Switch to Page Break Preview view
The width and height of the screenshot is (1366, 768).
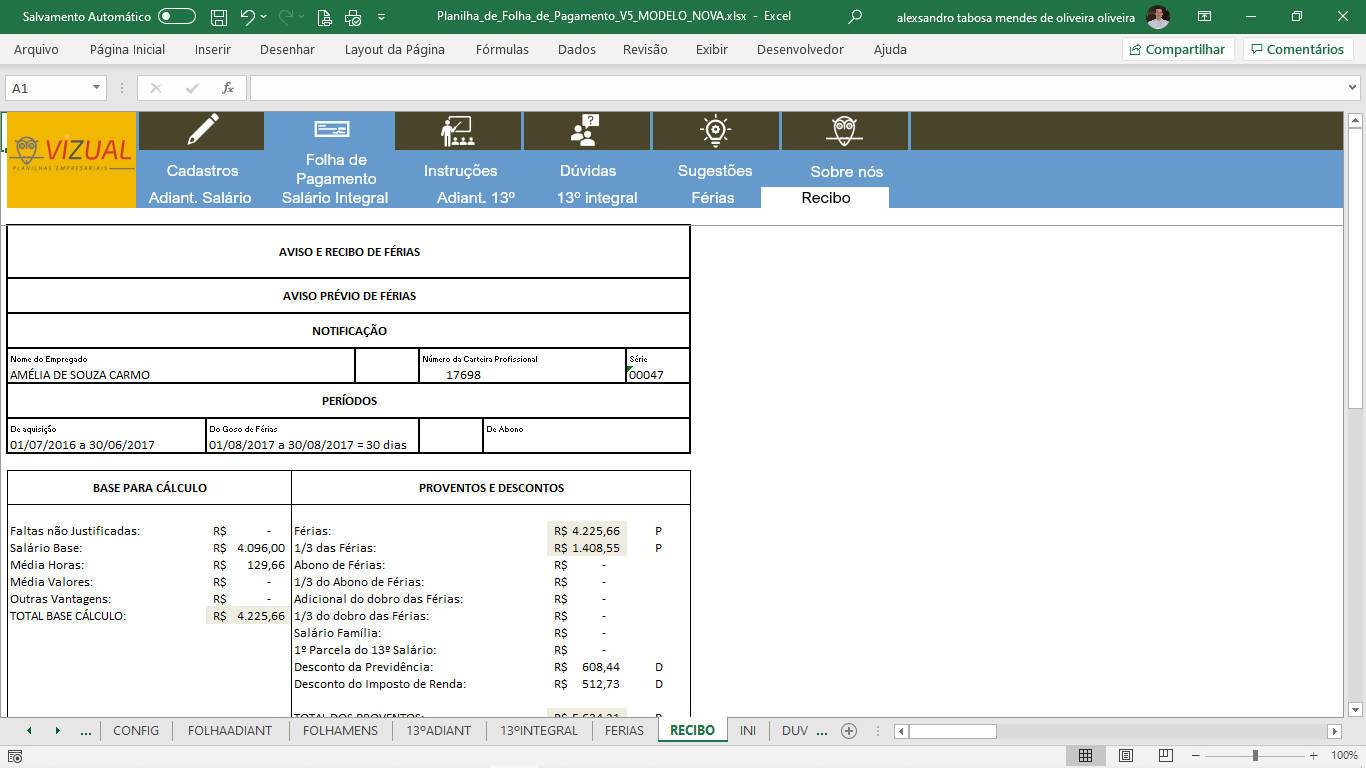(x=1165, y=756)
